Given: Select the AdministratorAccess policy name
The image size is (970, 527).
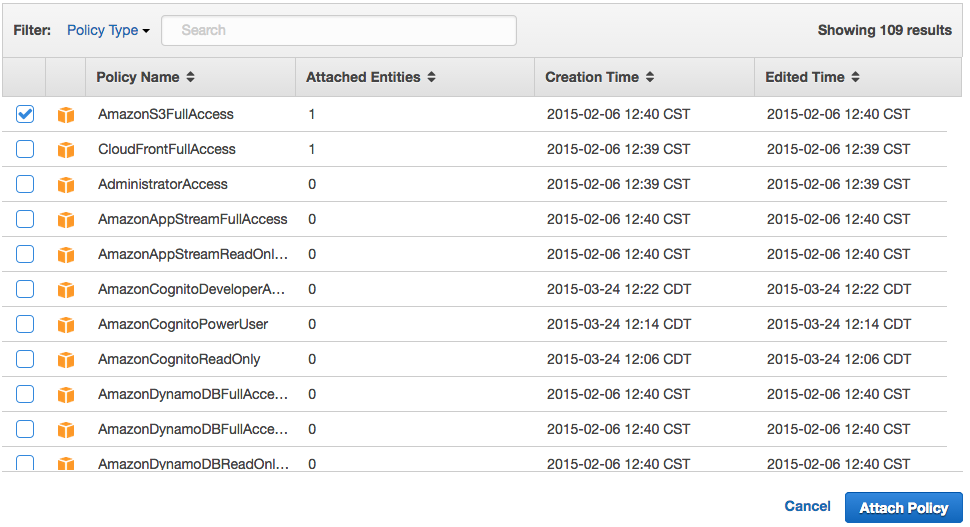Looking at the screenshot, I should (163, 184).
